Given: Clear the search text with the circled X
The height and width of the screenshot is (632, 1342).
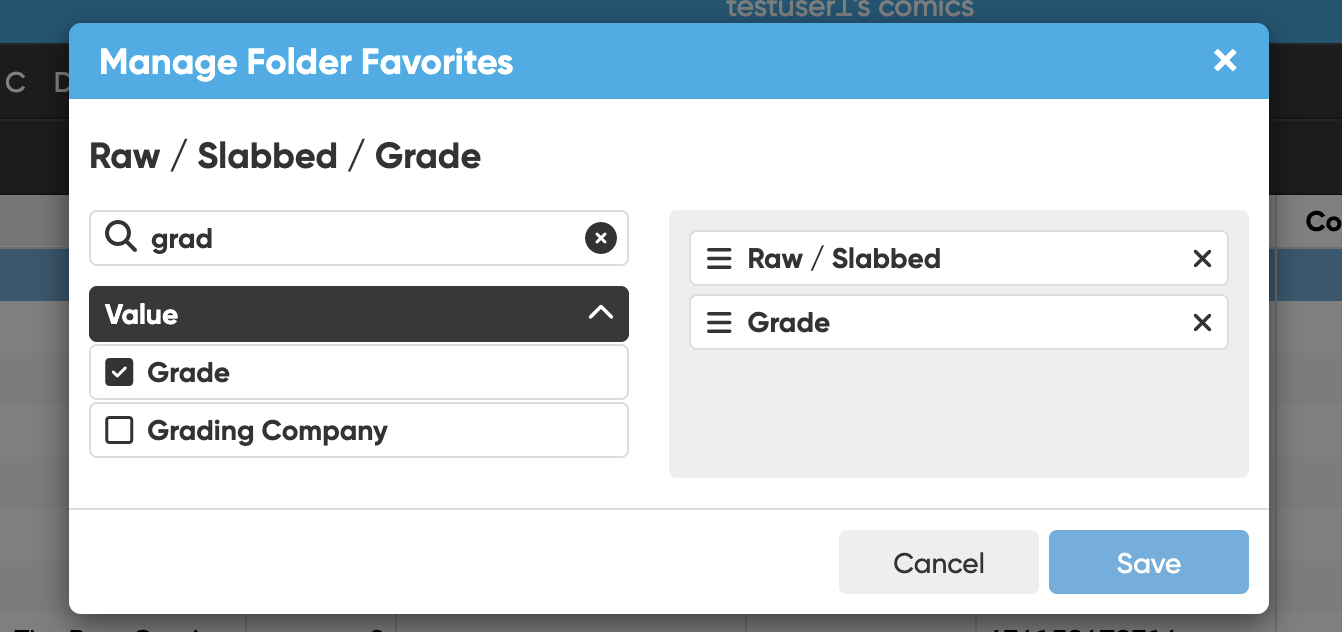Looking at the screenshot, I should click(x=600, y=238).
